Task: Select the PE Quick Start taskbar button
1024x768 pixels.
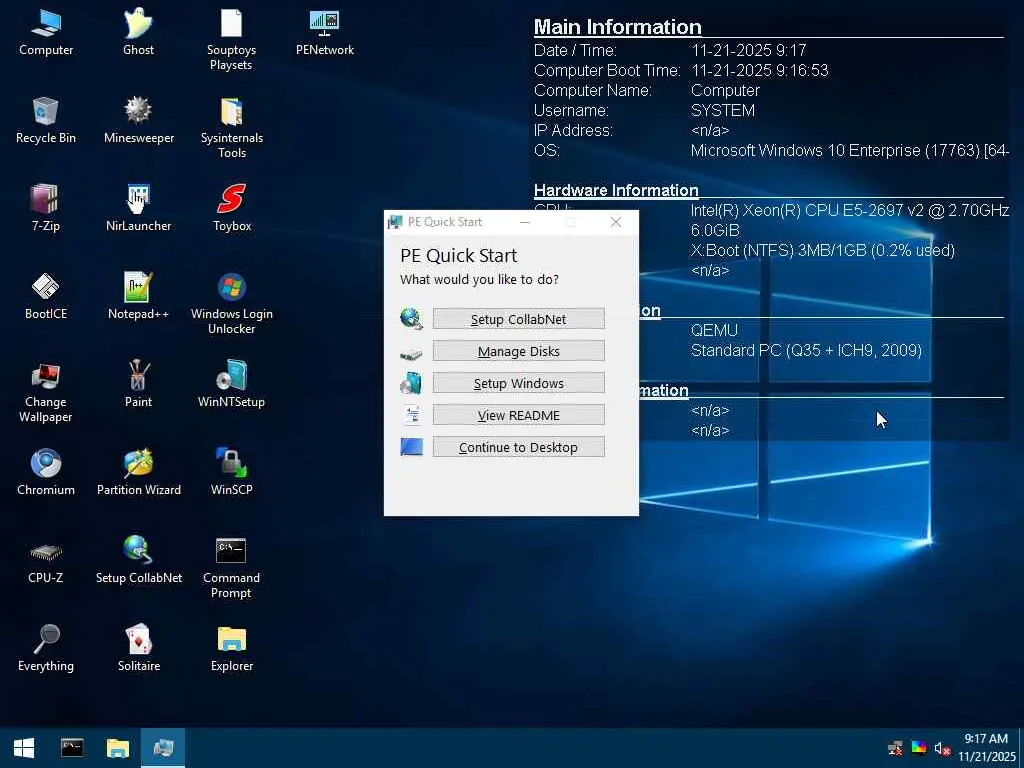Action: coord(163,748)
